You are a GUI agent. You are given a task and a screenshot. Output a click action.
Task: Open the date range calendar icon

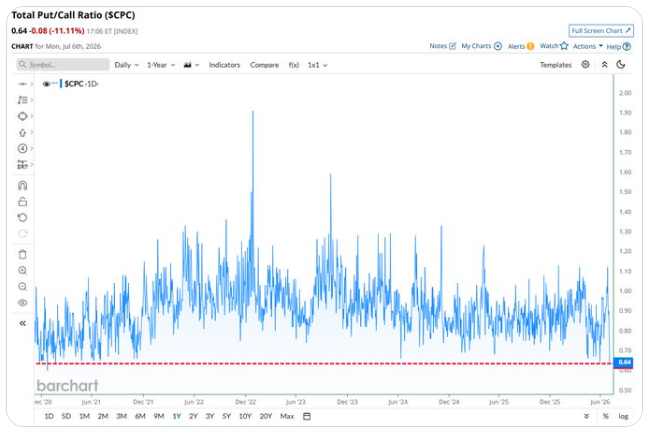(x=307, y=416)
